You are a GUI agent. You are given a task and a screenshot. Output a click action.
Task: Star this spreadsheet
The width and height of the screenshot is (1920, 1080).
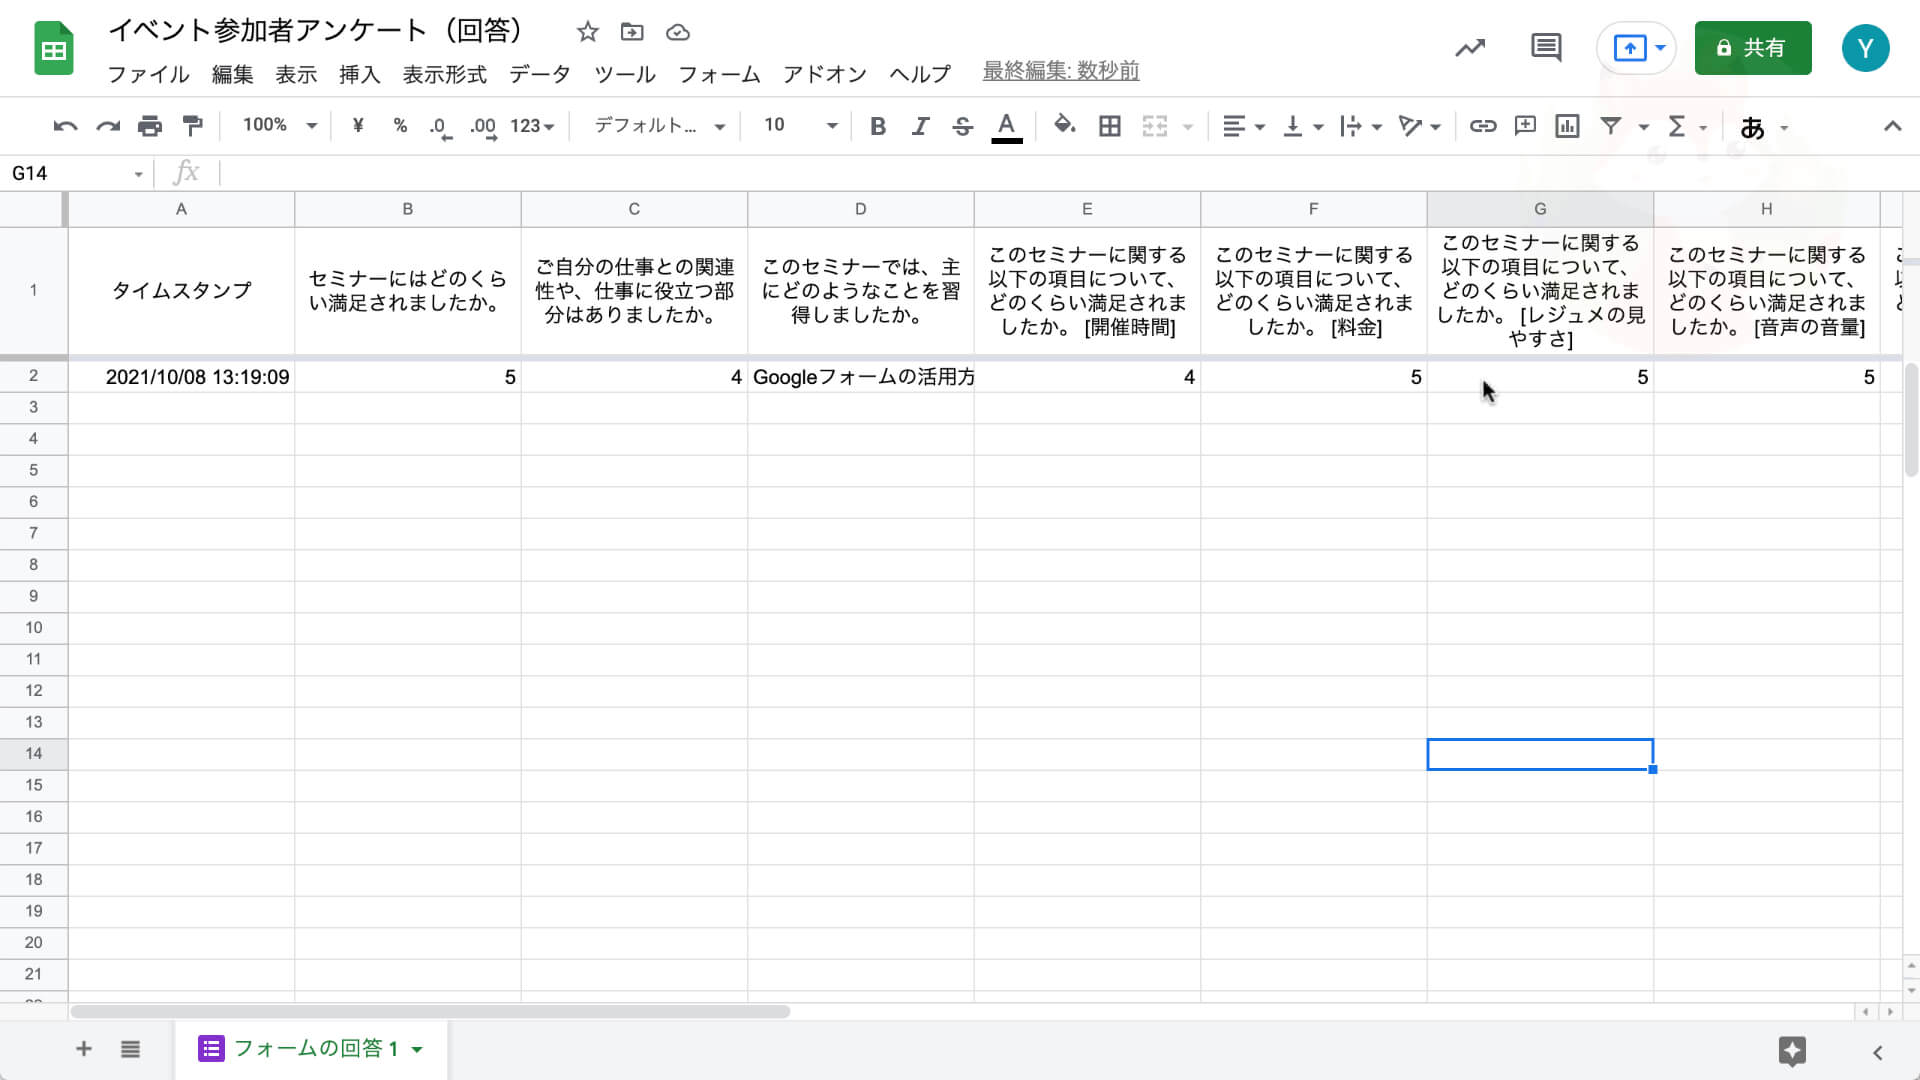(588, 32)
